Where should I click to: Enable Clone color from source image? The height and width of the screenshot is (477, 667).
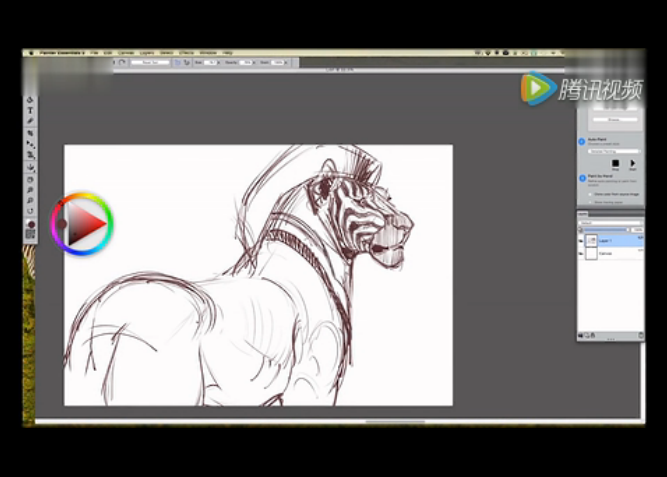[590, 194]
